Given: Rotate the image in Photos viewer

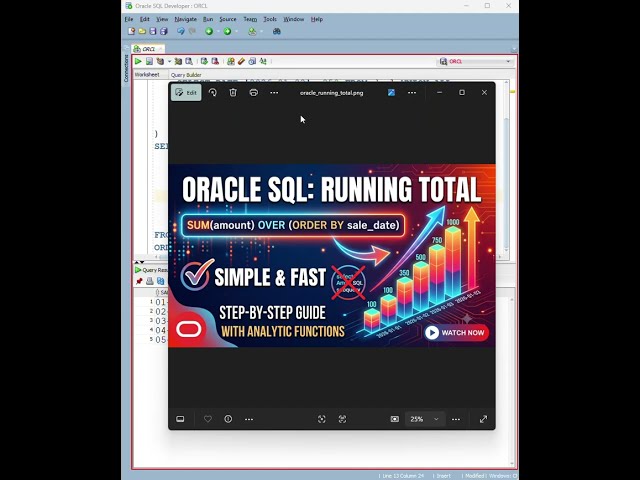Looking at the screenshot, I should coord(213,93).
